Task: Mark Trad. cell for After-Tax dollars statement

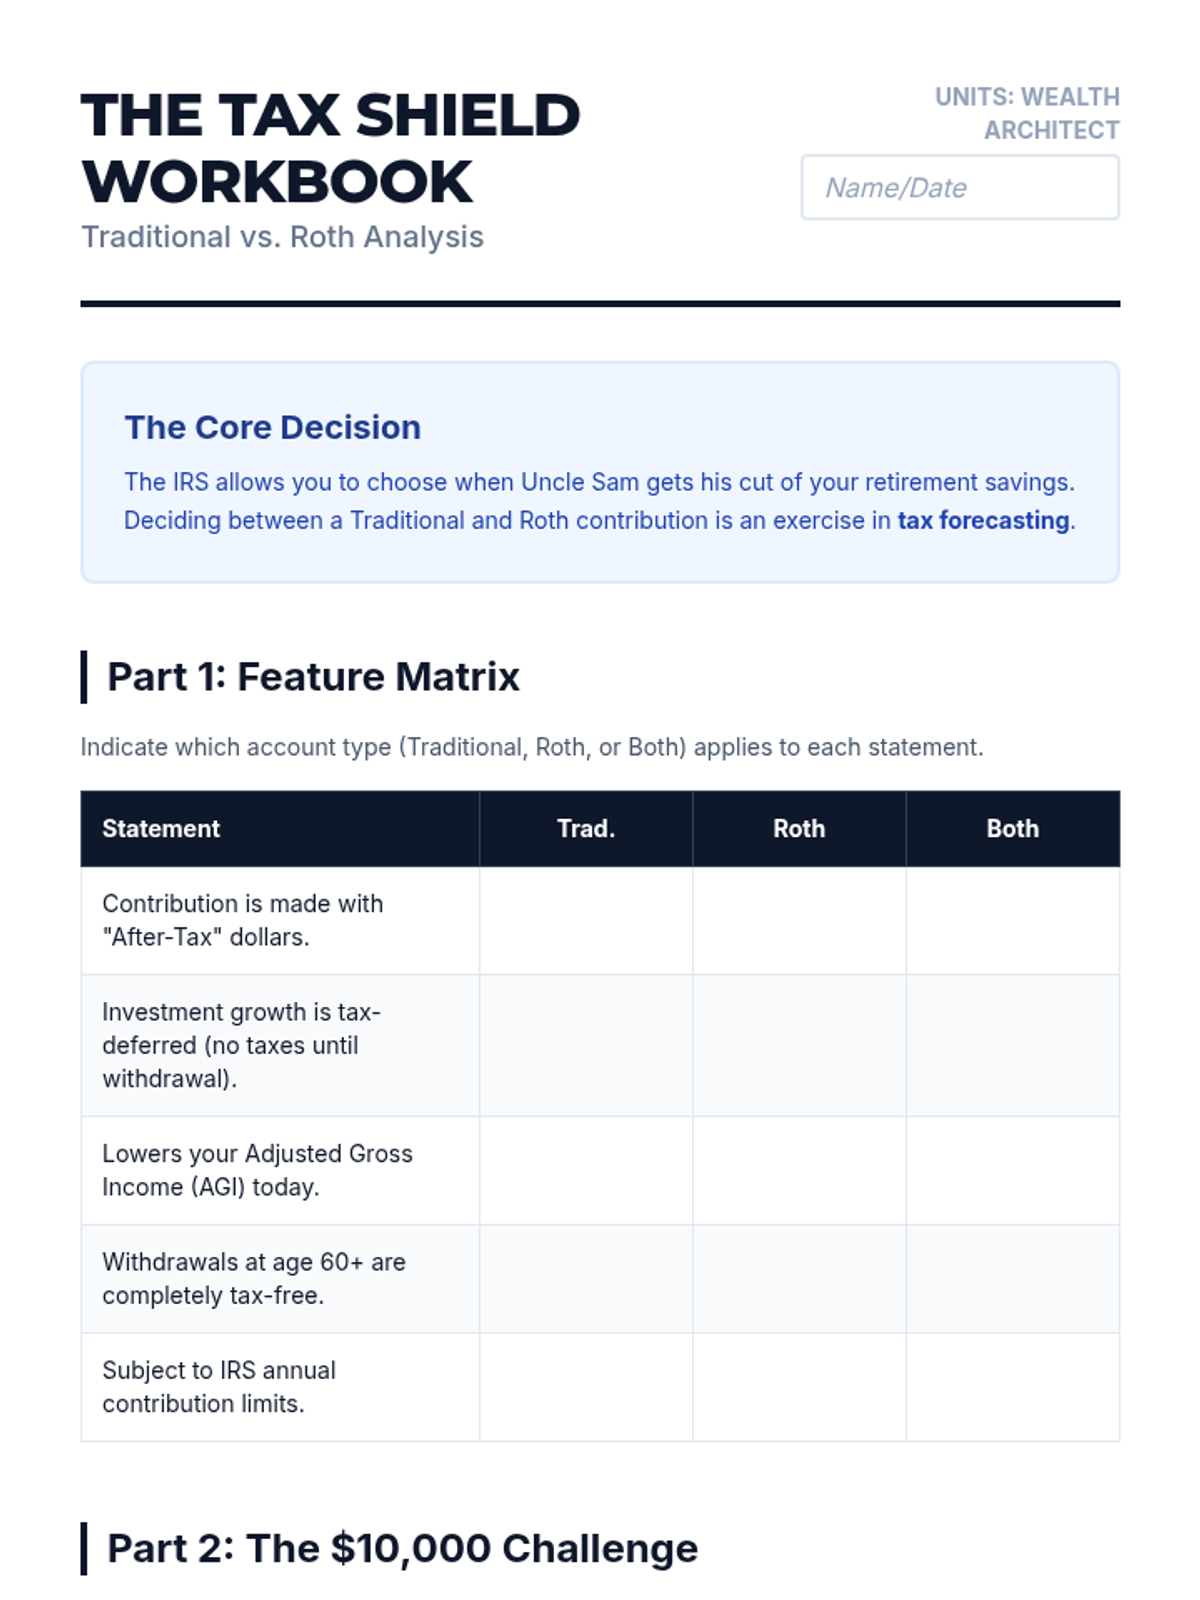Action: coord(586,920)
